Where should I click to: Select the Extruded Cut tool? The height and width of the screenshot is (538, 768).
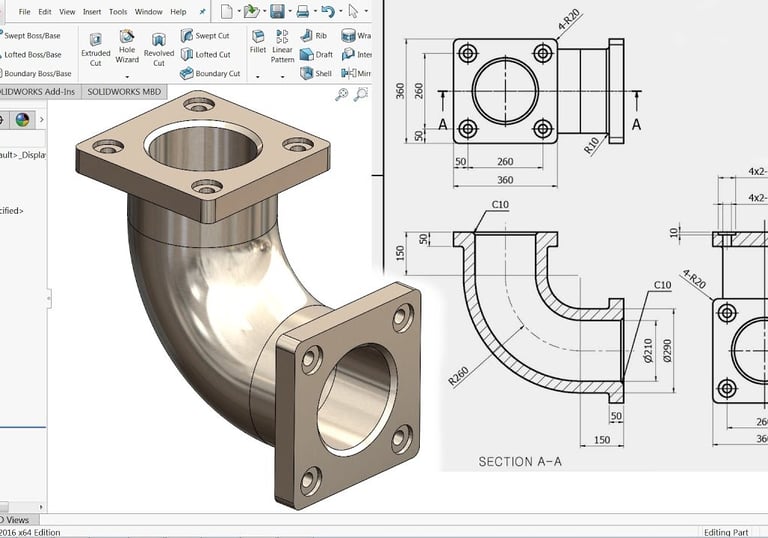click(96, 49)
